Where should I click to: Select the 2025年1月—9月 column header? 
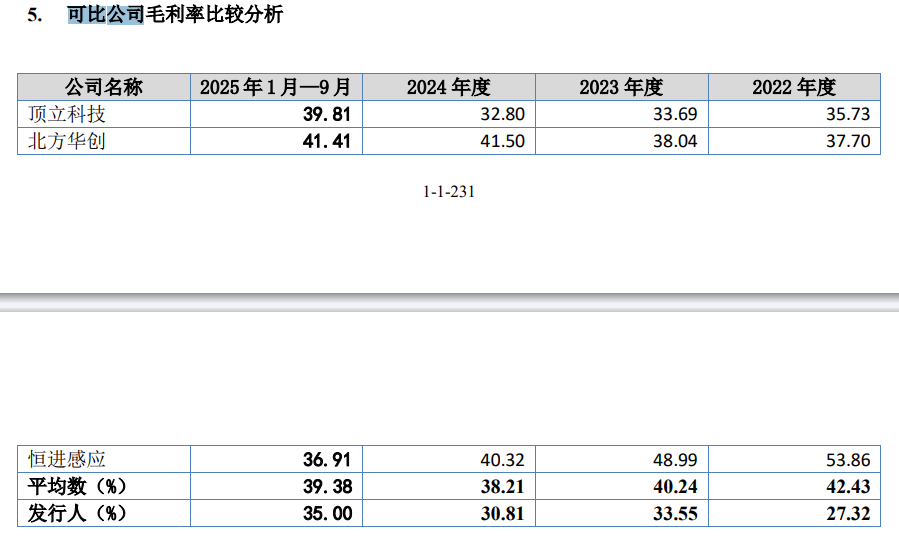point(275,87)
